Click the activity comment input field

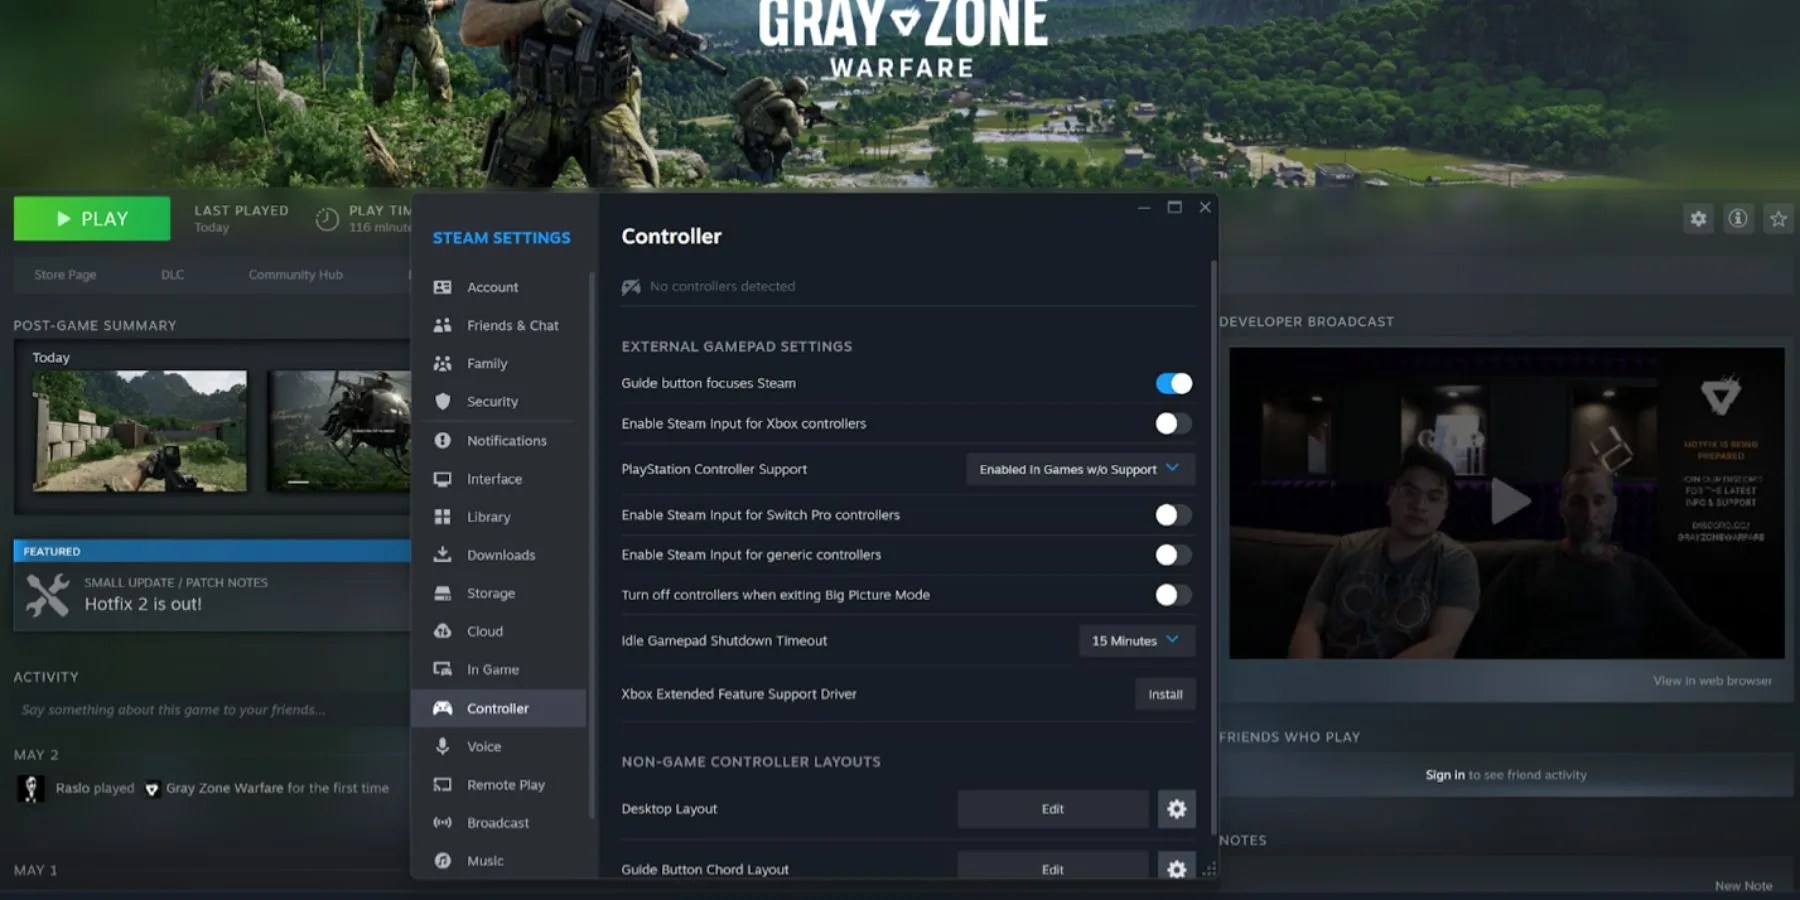point(212,710)
